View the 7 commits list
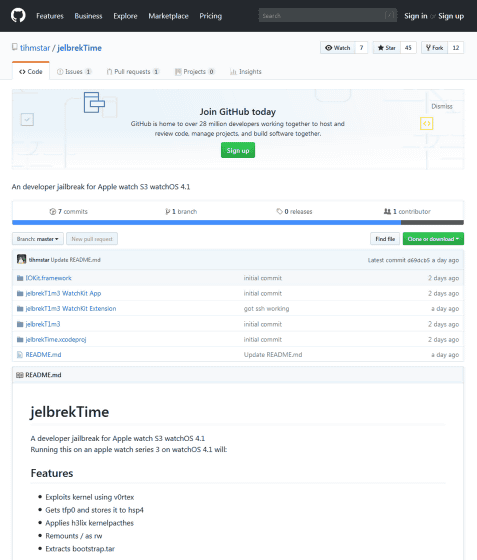477x560 pixels. 68,211
